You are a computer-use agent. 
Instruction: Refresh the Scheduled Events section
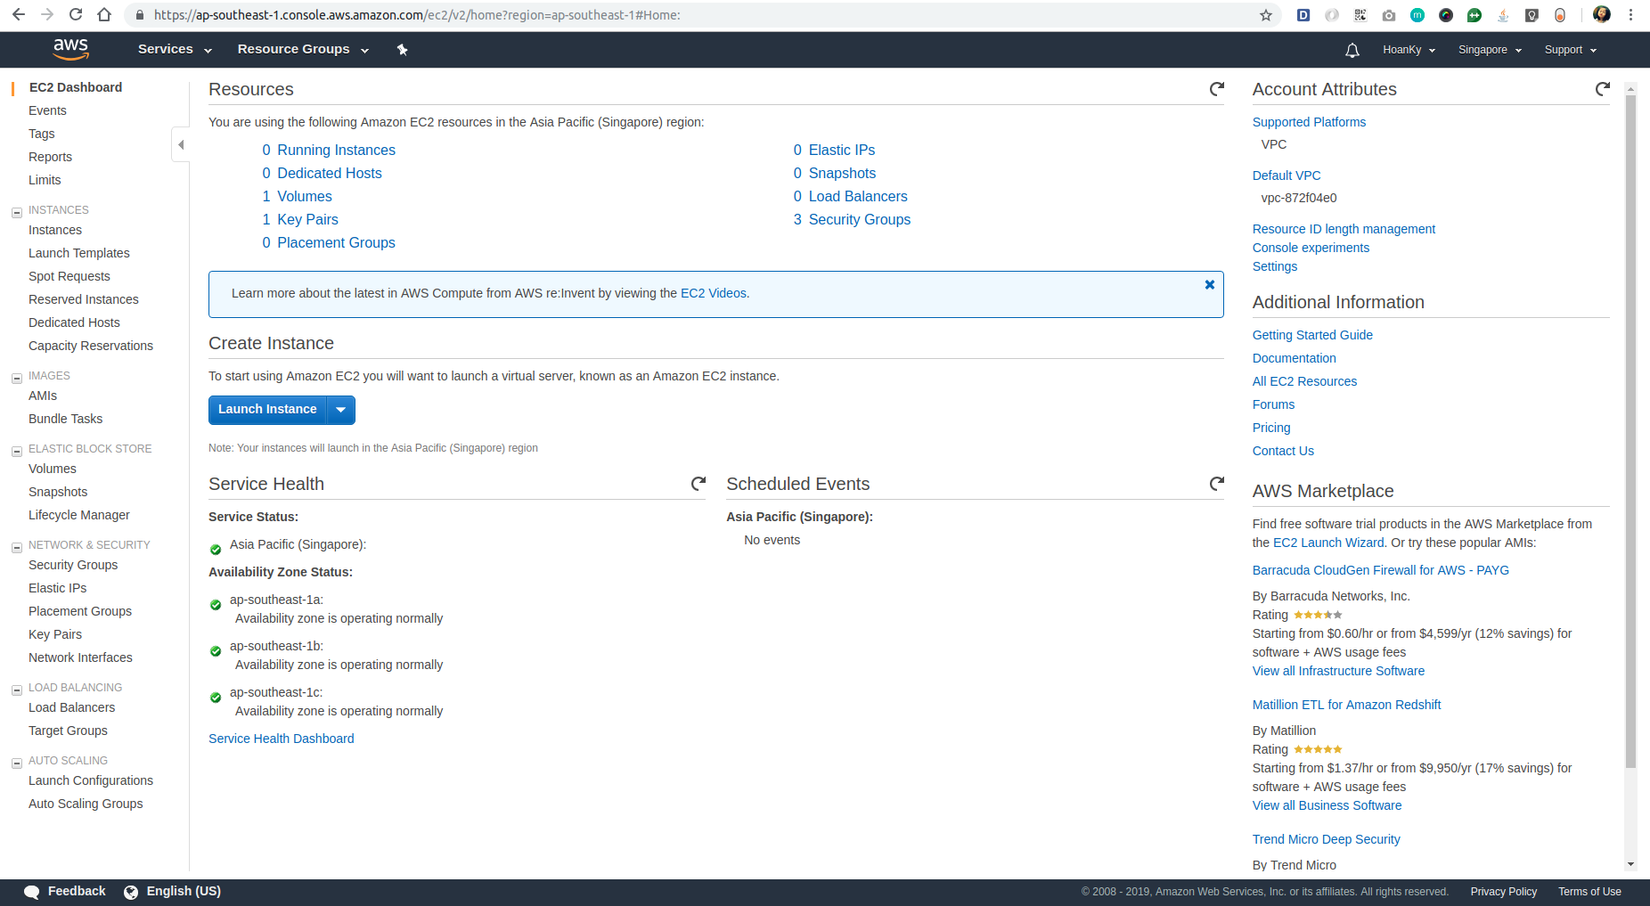[x=1216, y=484]
